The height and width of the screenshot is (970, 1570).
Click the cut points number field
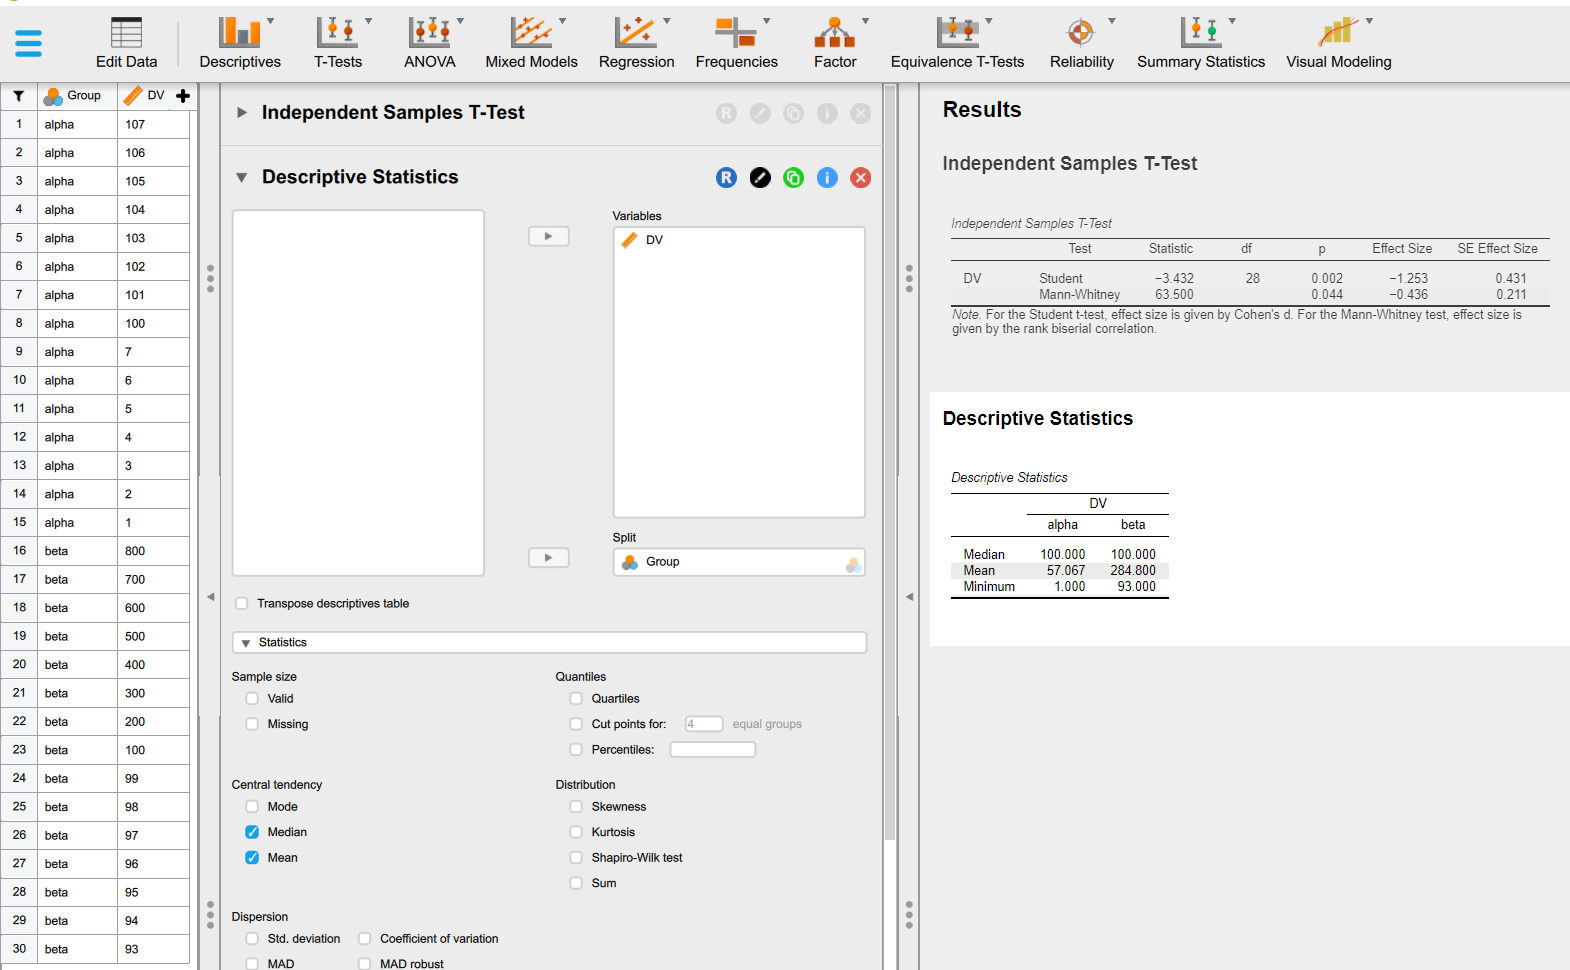(704, 724)
